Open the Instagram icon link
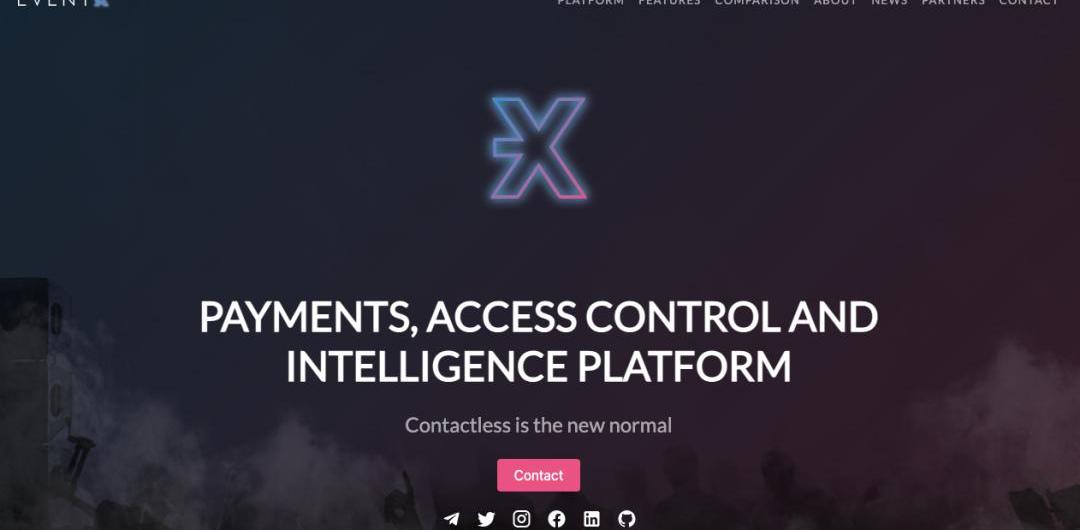 coord(521,519)
